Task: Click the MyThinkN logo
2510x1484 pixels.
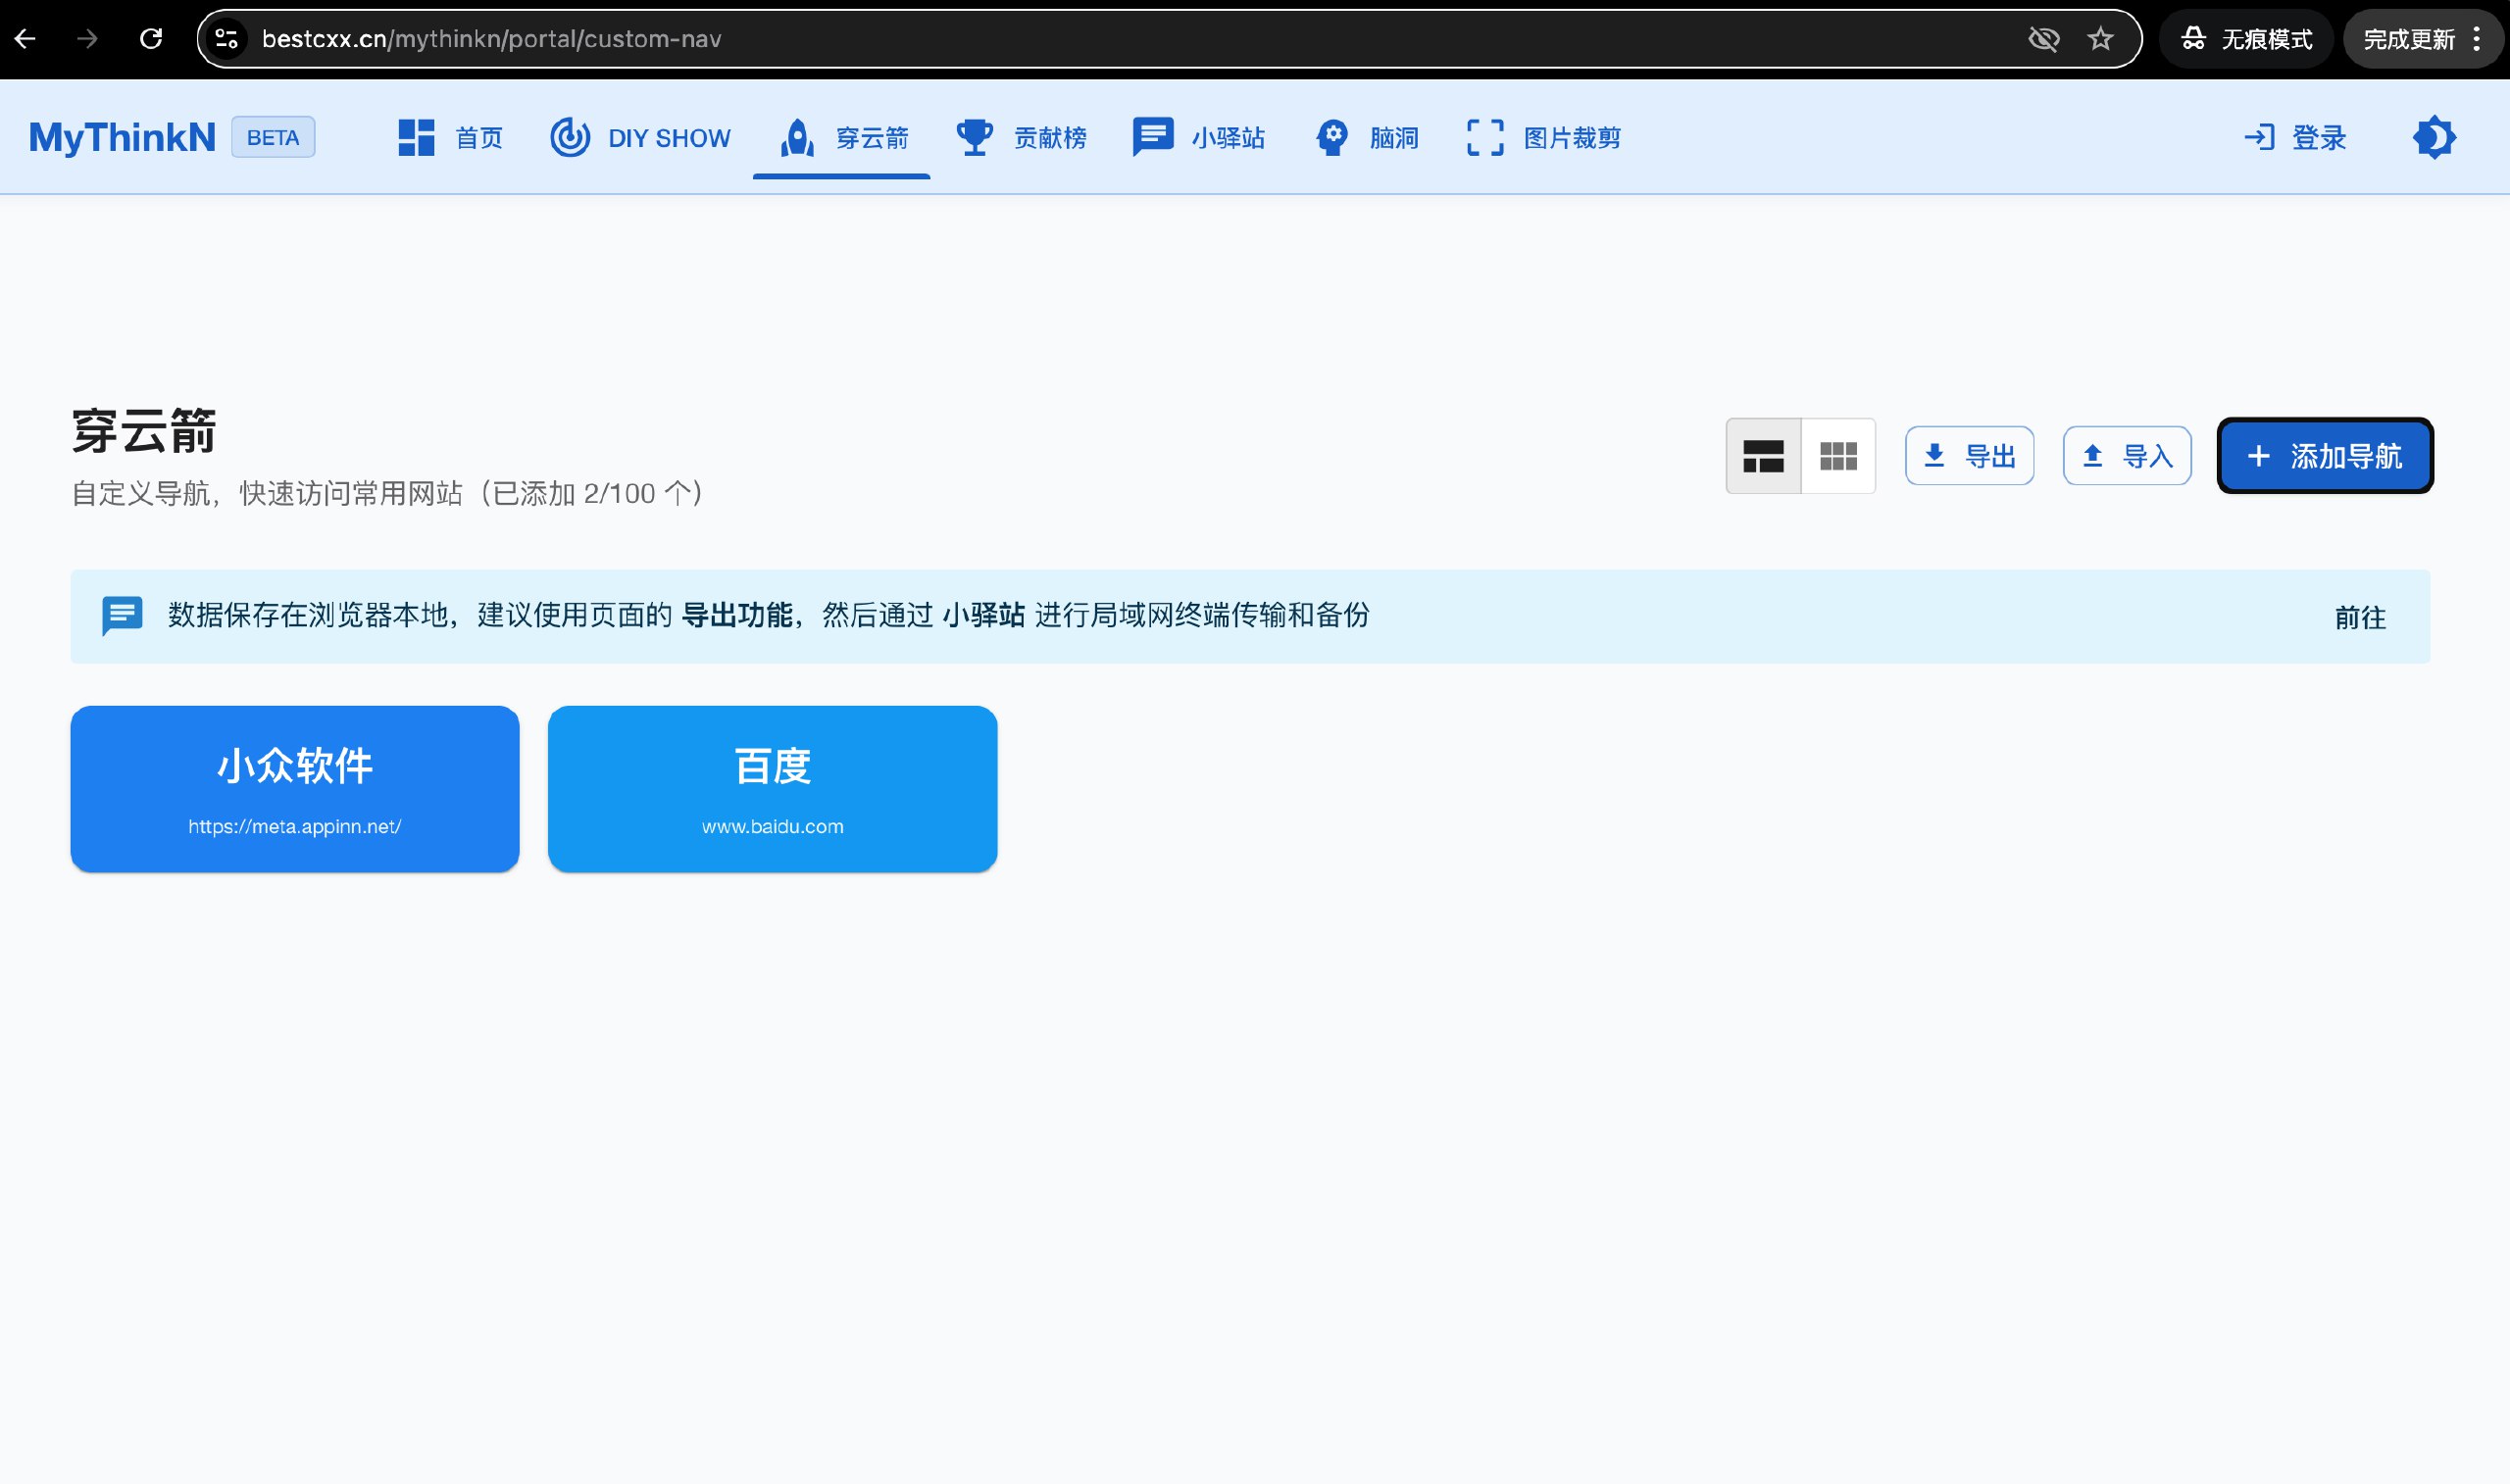Action: pos(122,137)
